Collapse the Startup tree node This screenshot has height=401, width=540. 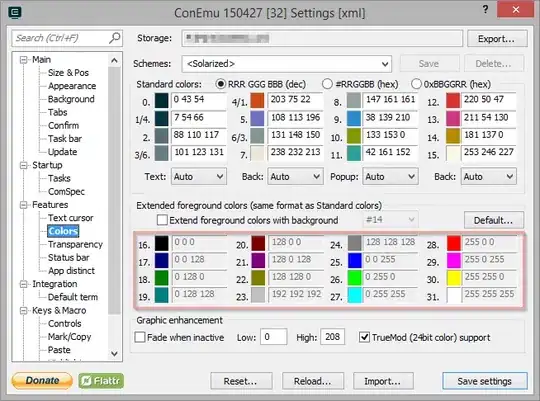pyautogui.click(x=23, y=165)
